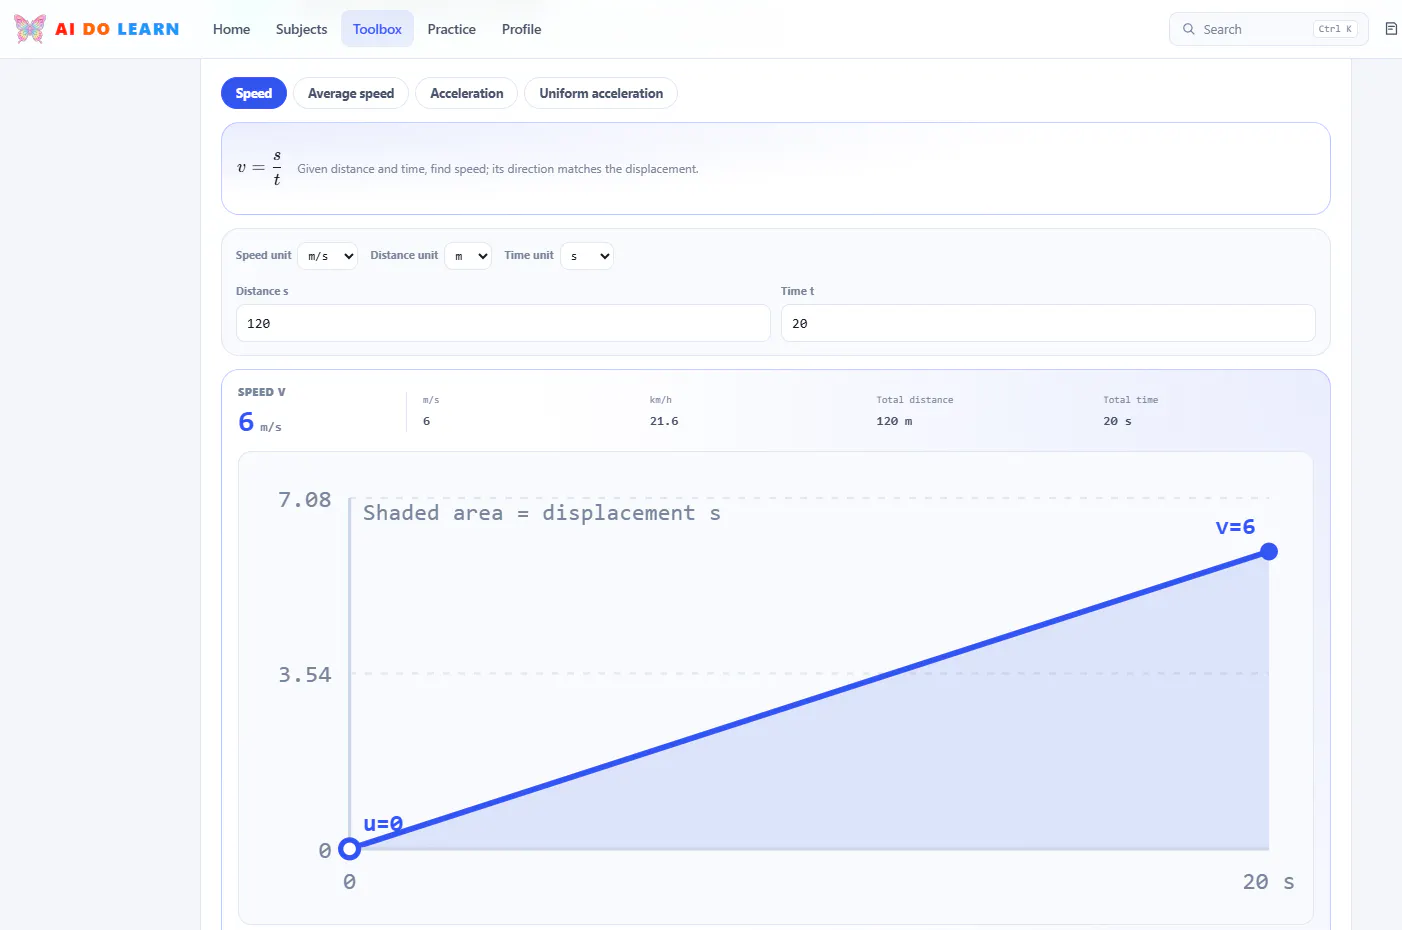Click the large 6 m/s speed result
The image size is (1402, 930).
[x=259, y=422]
